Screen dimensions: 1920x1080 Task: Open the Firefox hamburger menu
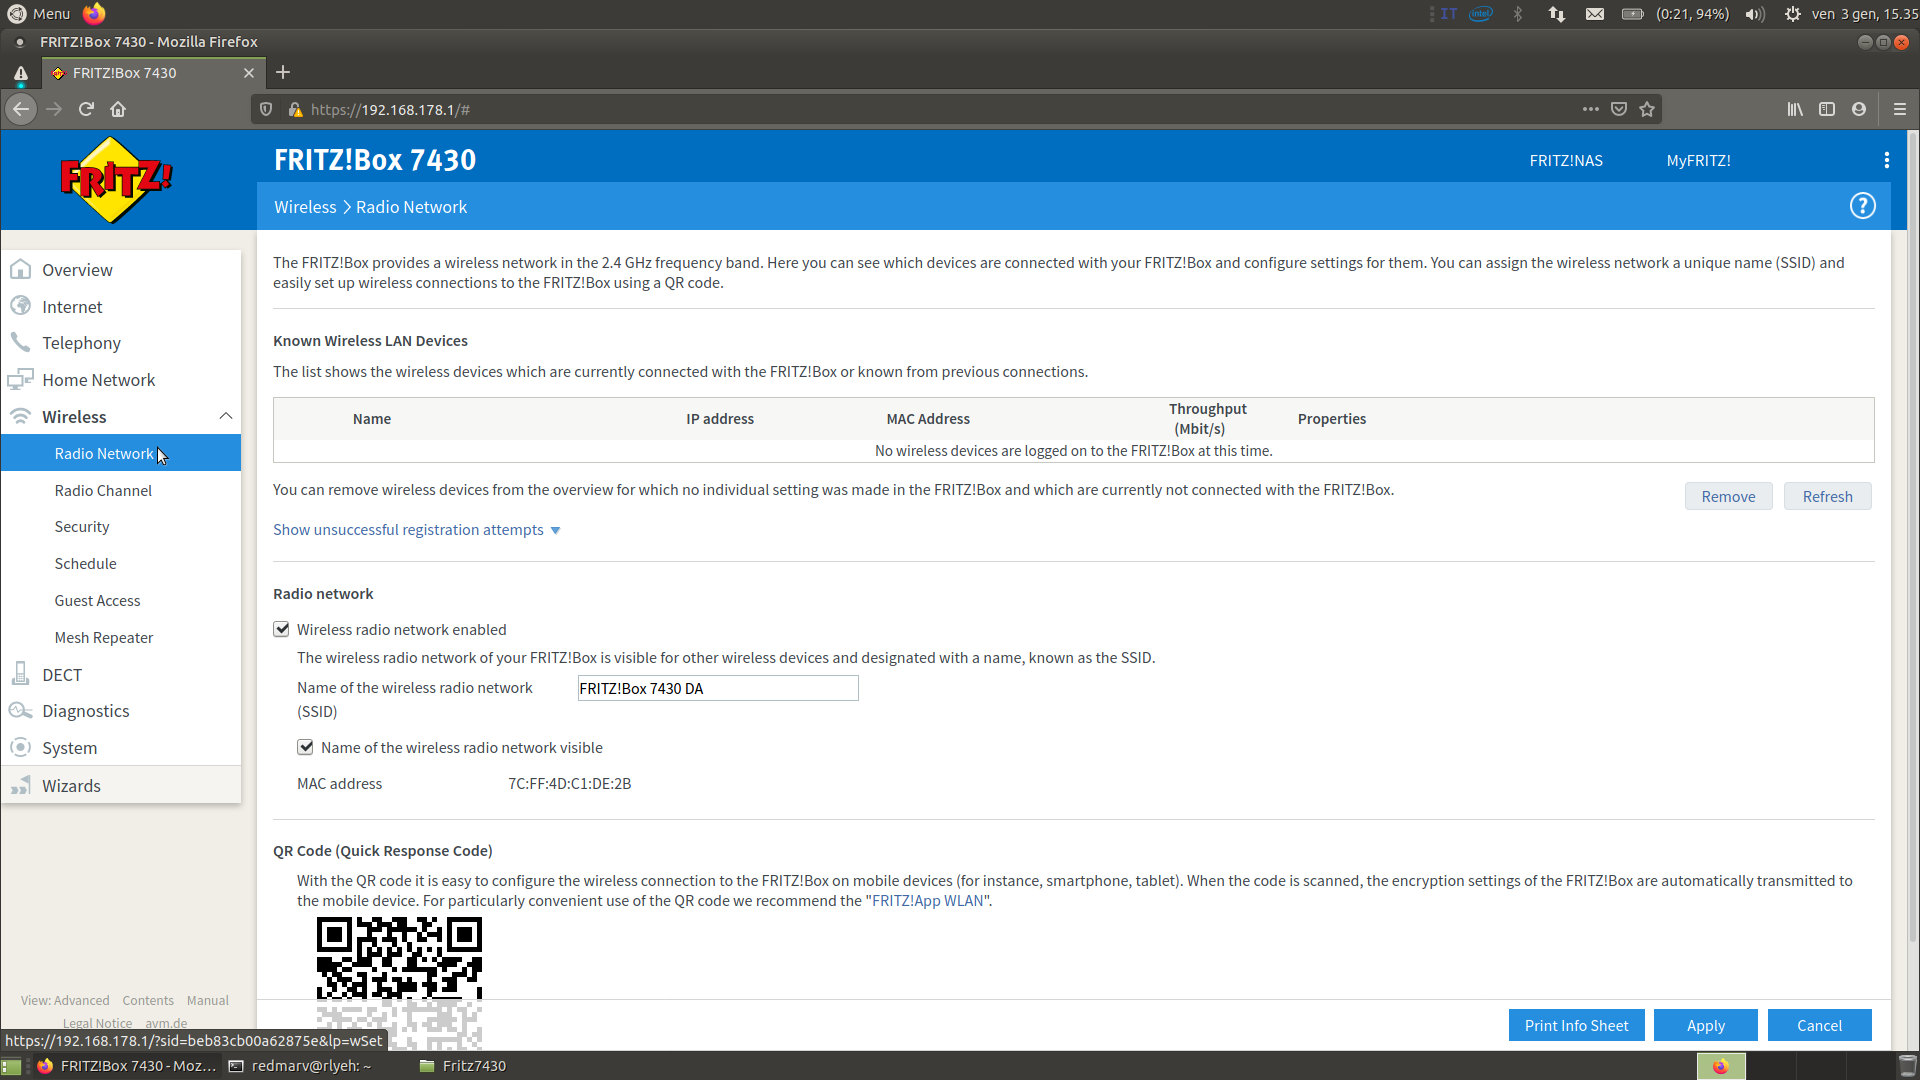click(1900, 109)
